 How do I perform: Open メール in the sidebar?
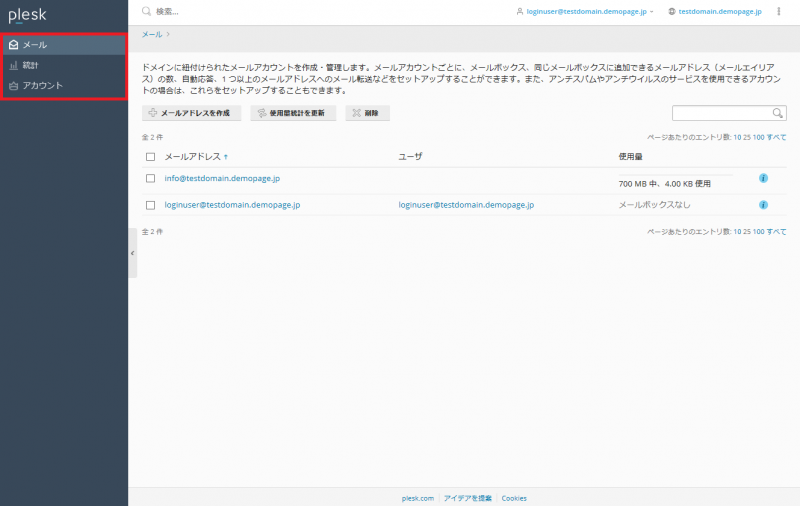click(x=35, y=45)
